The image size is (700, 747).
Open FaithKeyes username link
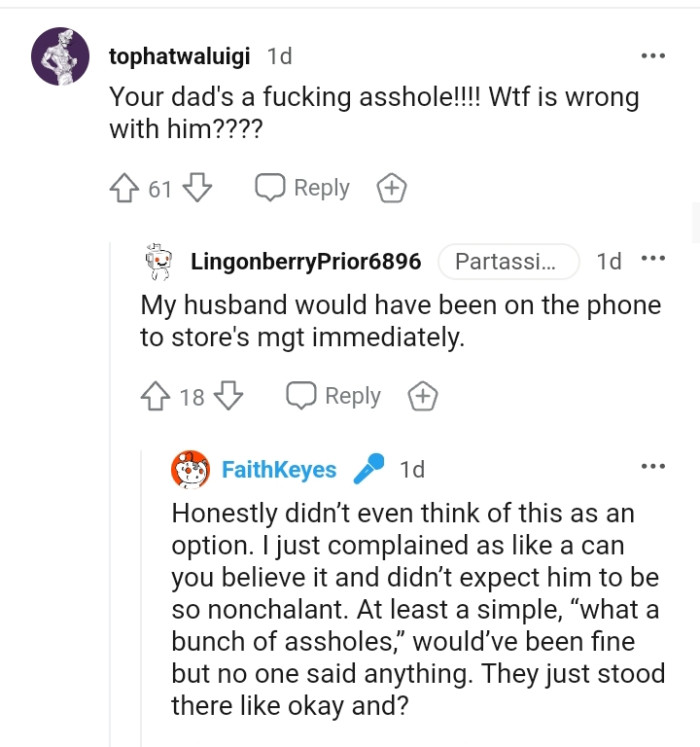point(278,469)
